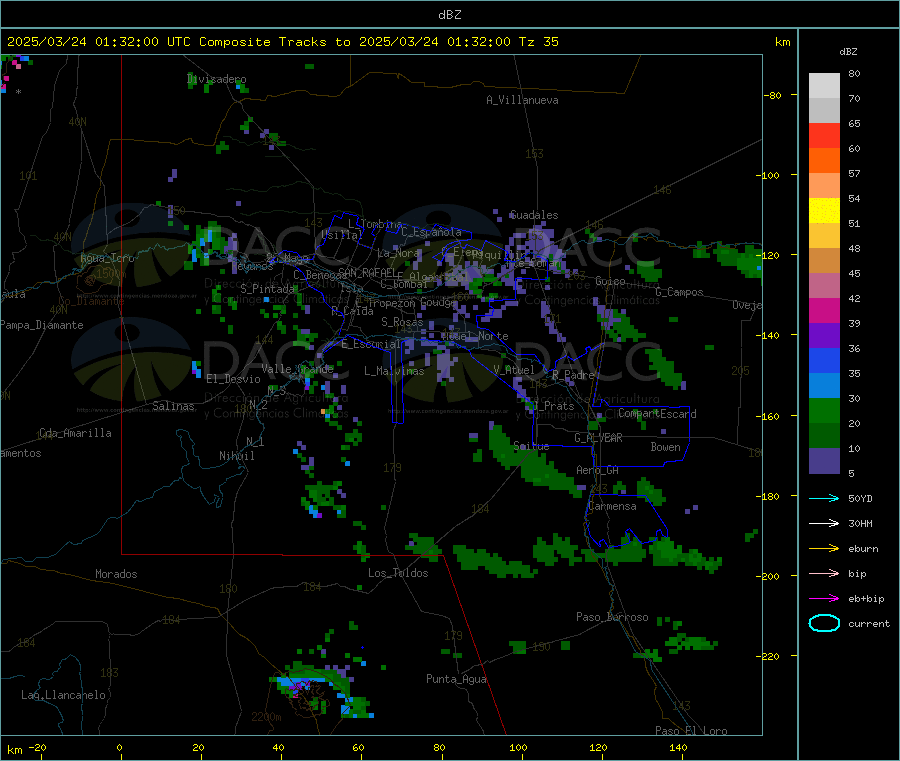Click the 54 dBZ yellow color swatch

[824, 211]
